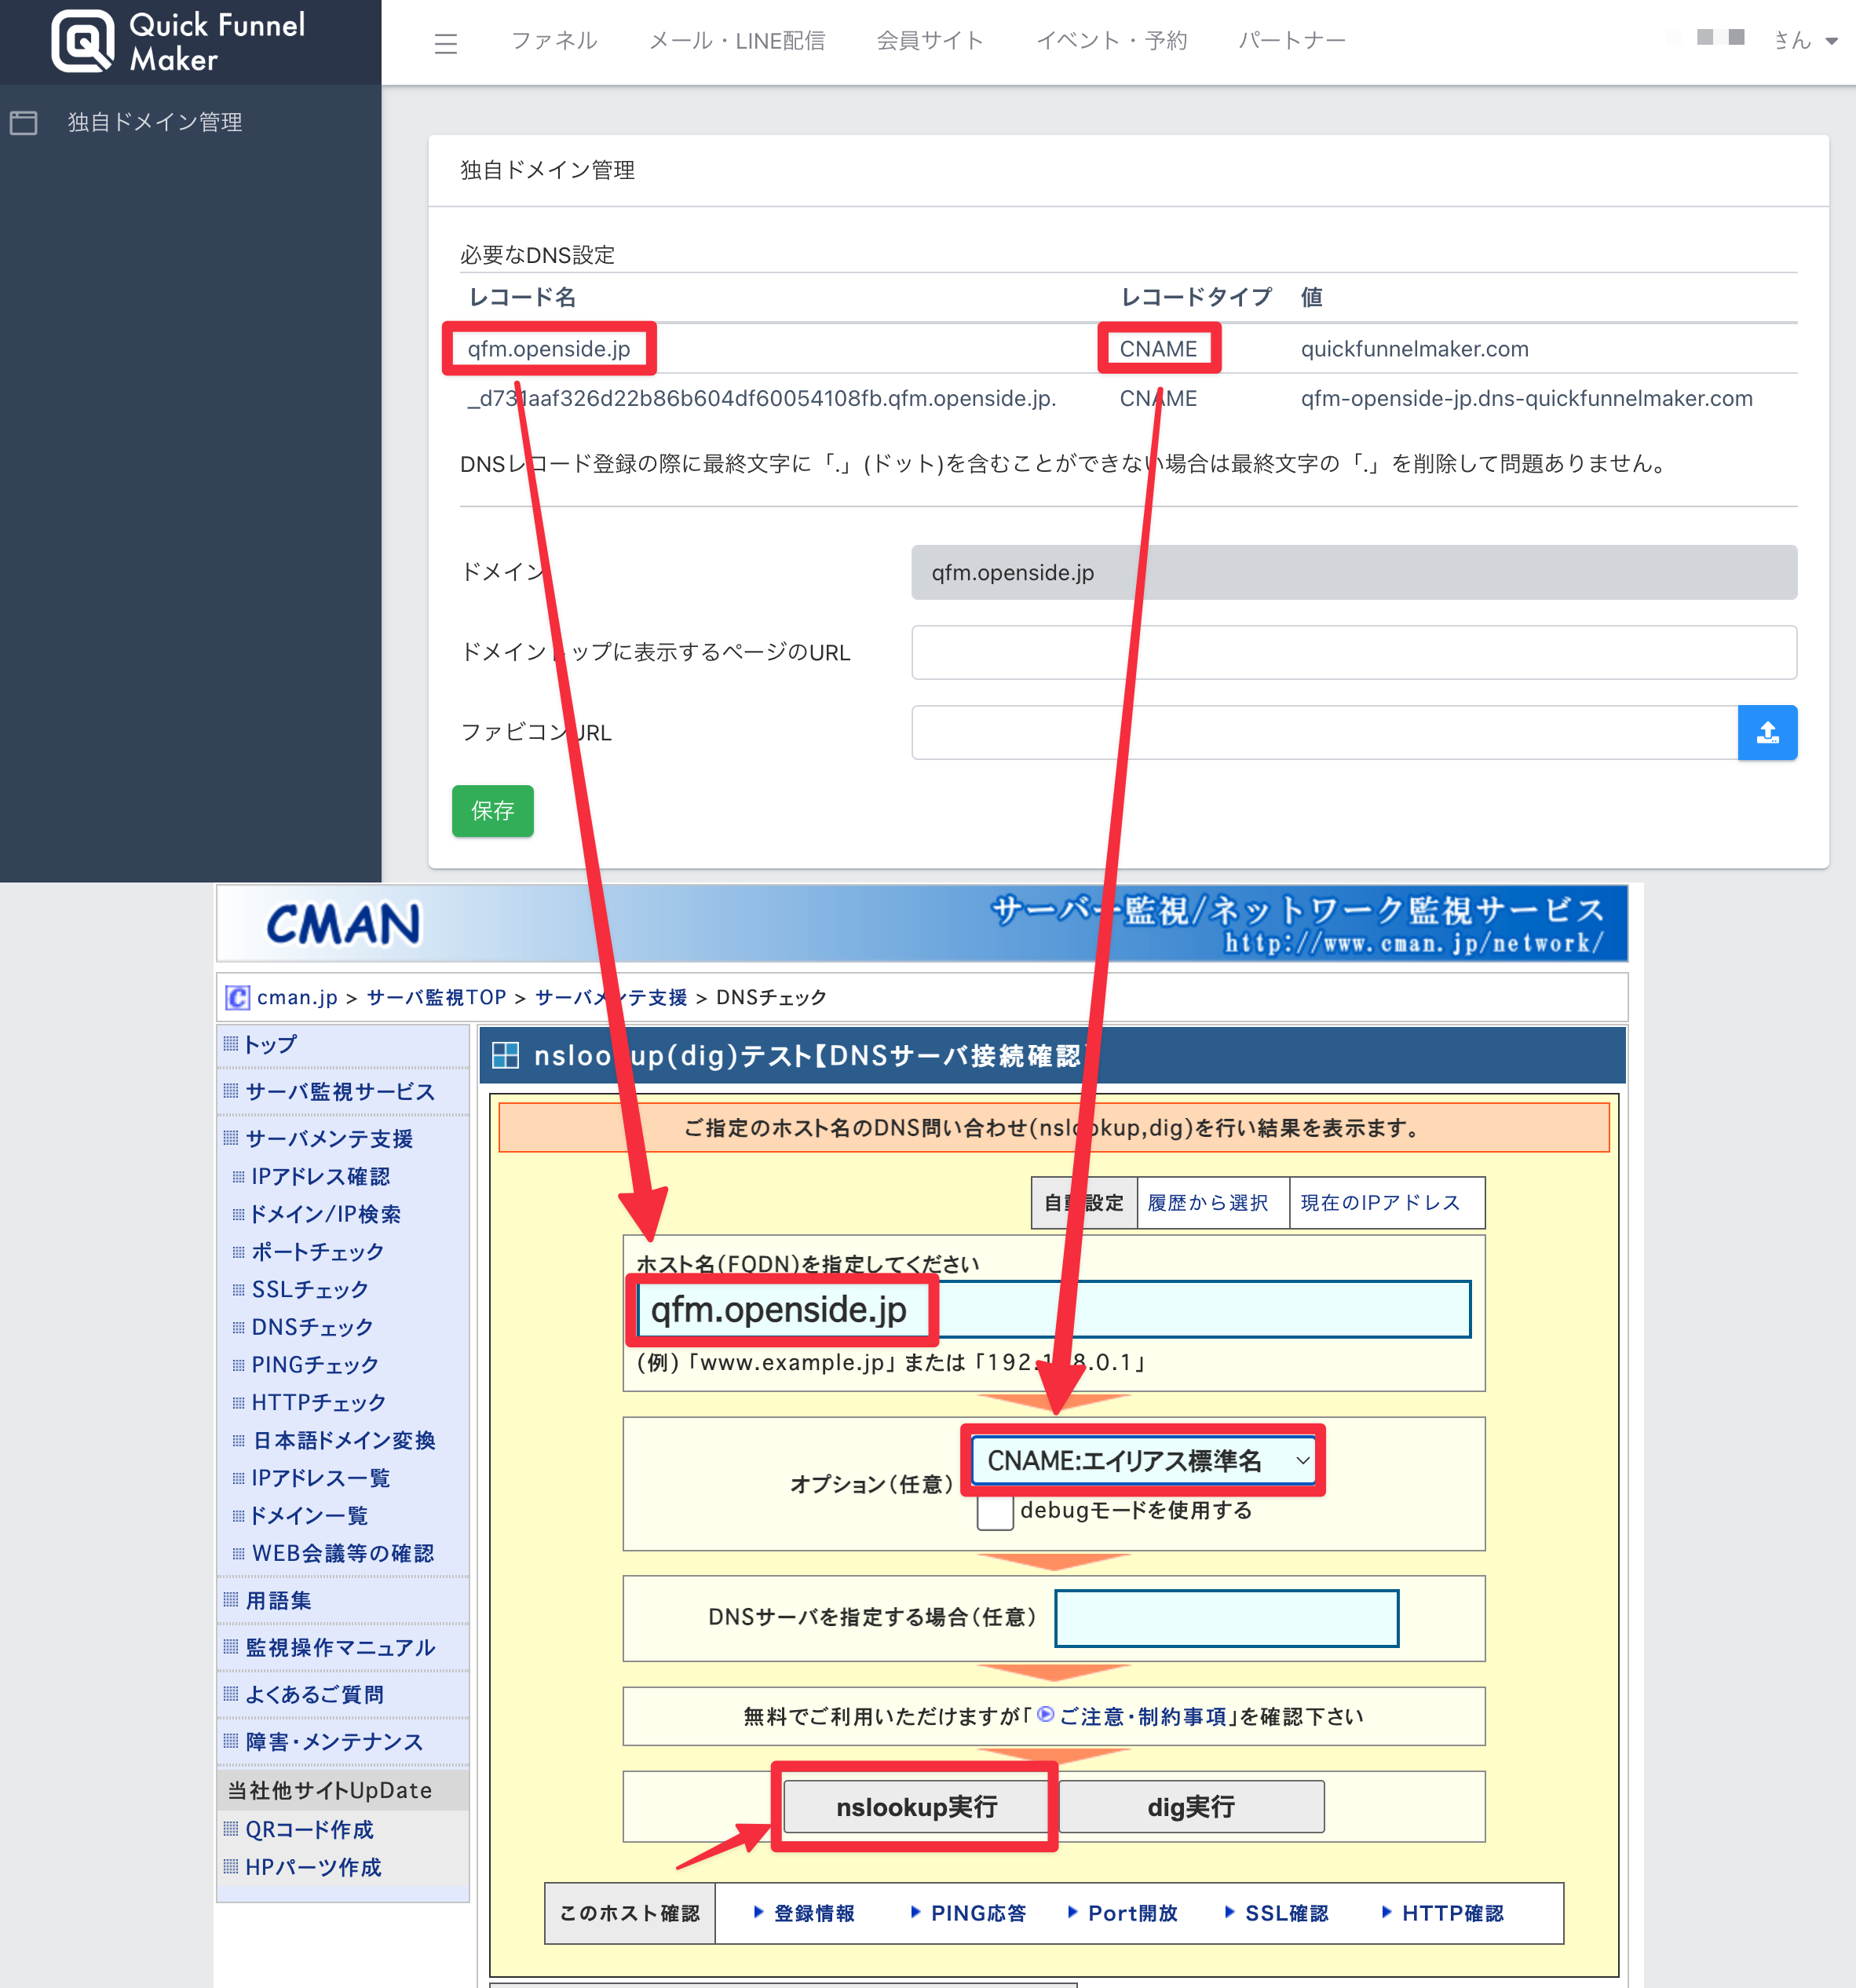Click the 独自ドメイン管理 sidebar window icon
The image size is (1856, 1988).
(x=24, y=122)
